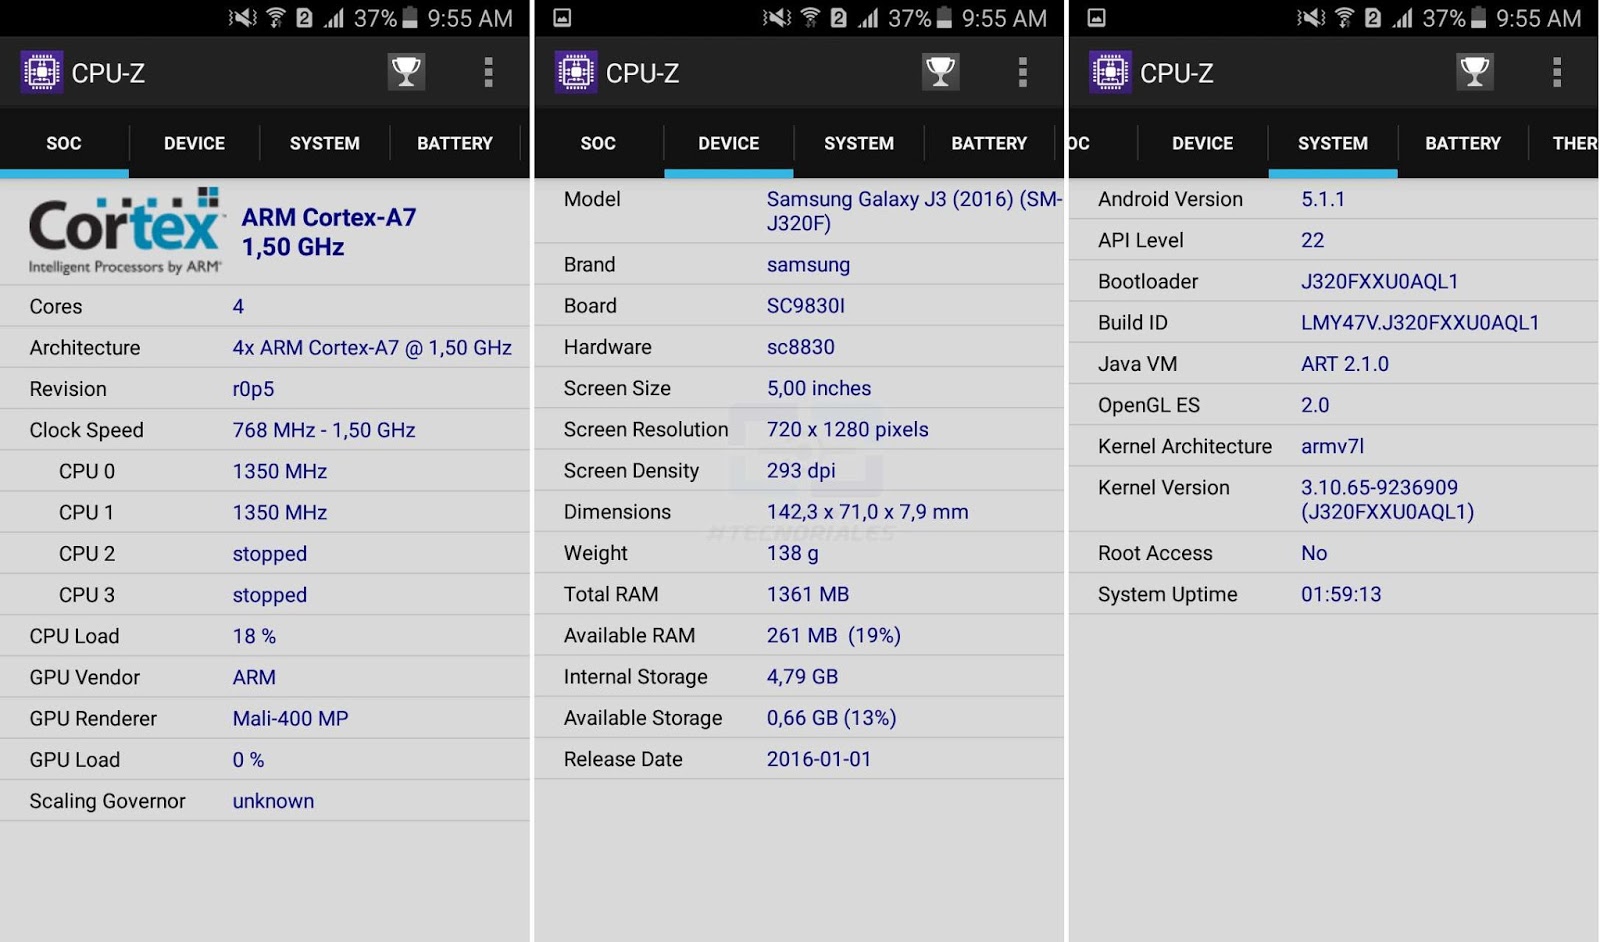Tap the Android Version value 5.1.1
The width and height of the screenshot is (1600, 942).
[1322, 199]
